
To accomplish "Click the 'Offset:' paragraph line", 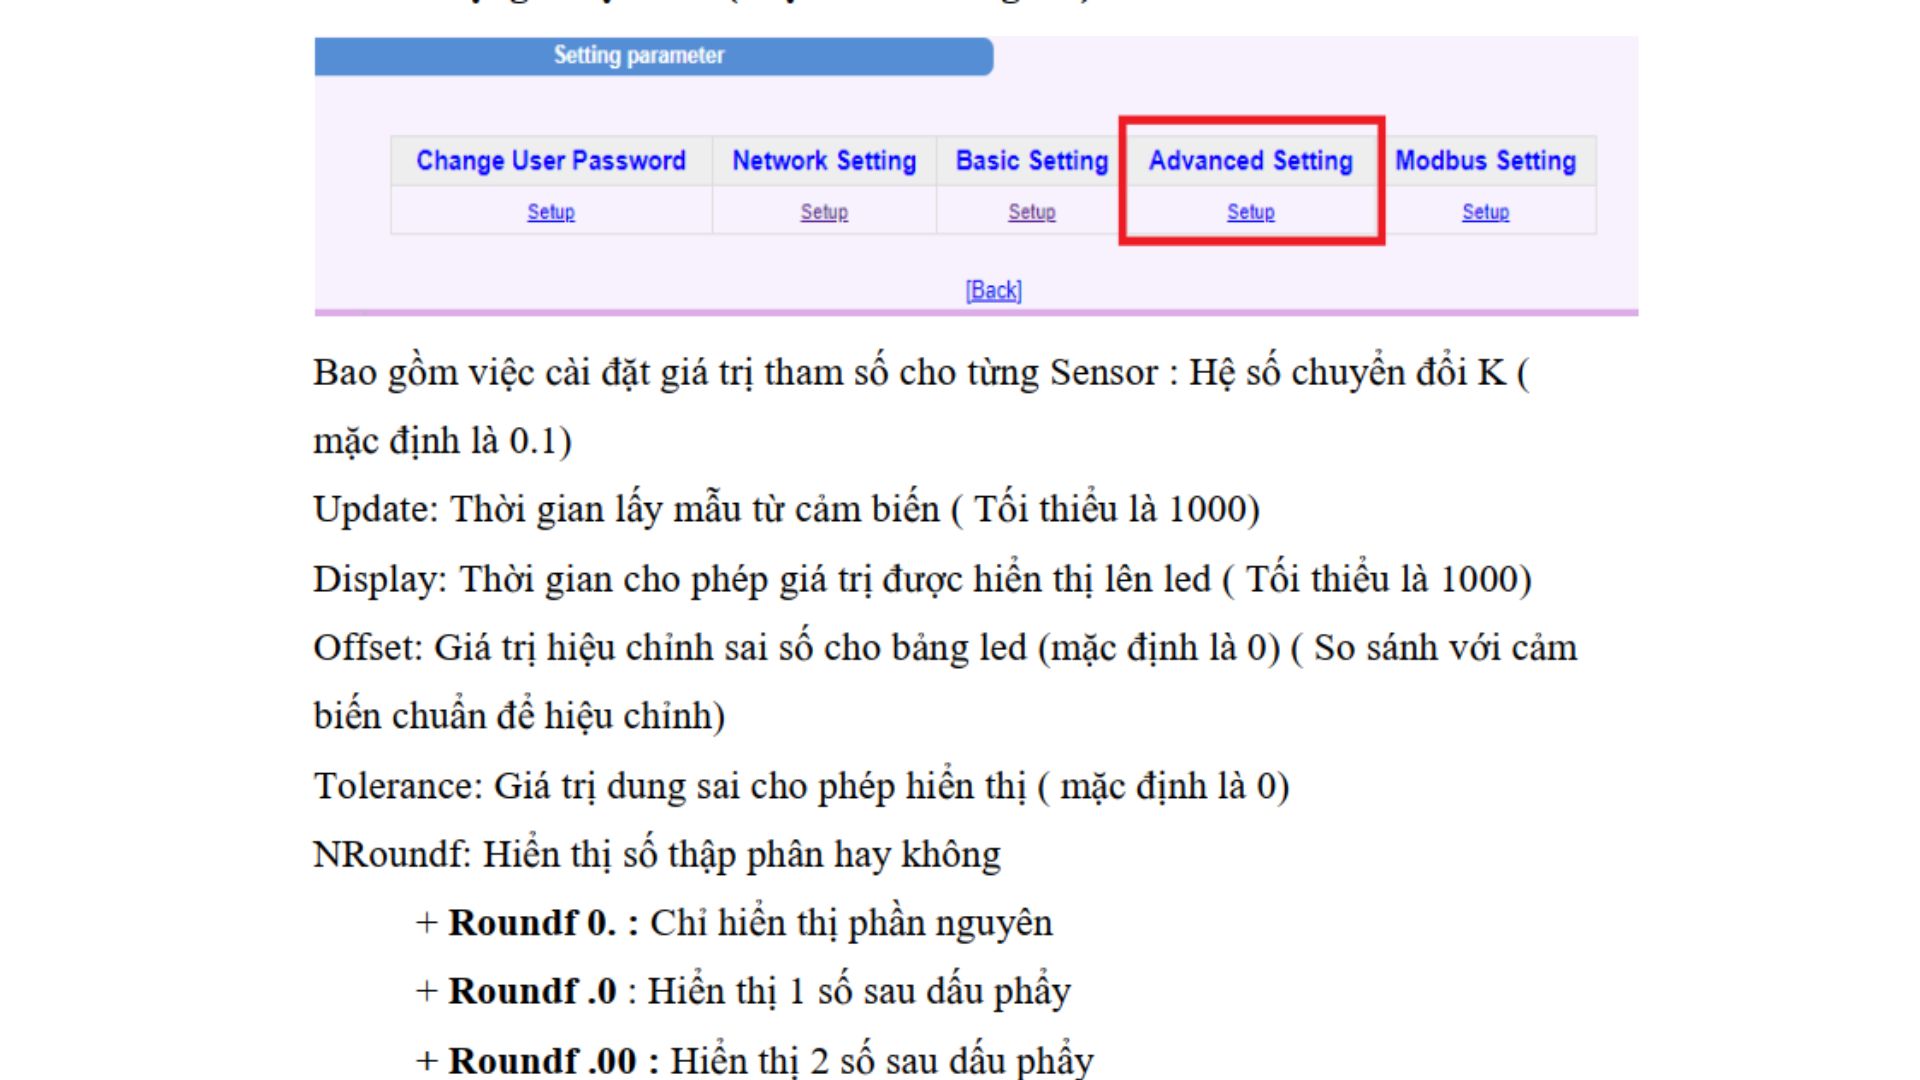I will point(944,648).
